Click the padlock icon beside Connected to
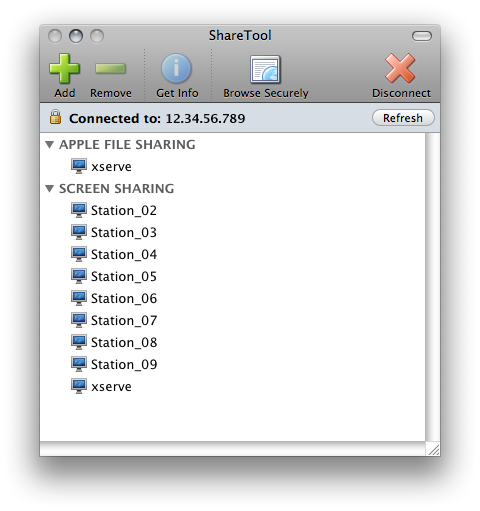The height and width of the screenshot is (511, 480). click(x=55, y=117)
